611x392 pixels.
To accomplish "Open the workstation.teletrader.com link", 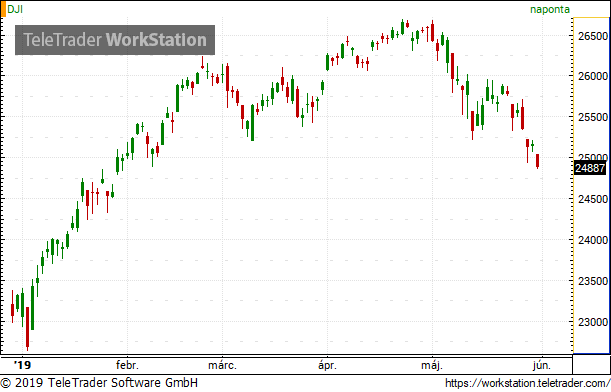I will coord(527,383).
